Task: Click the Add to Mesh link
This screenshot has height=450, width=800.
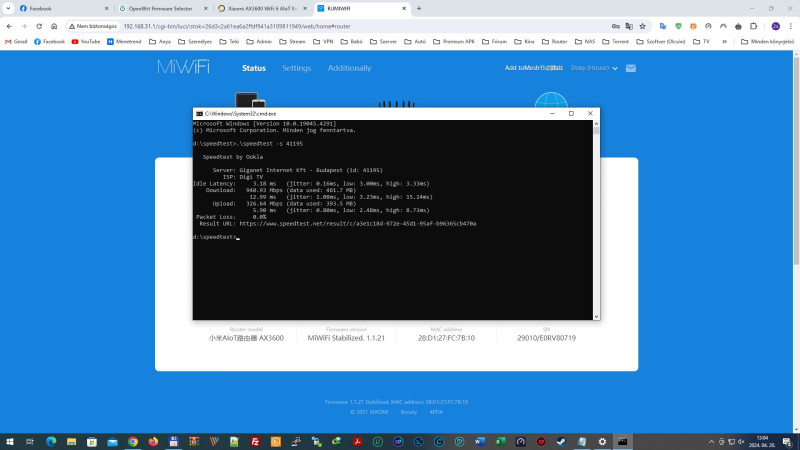Action: click(x=533, y=68)
